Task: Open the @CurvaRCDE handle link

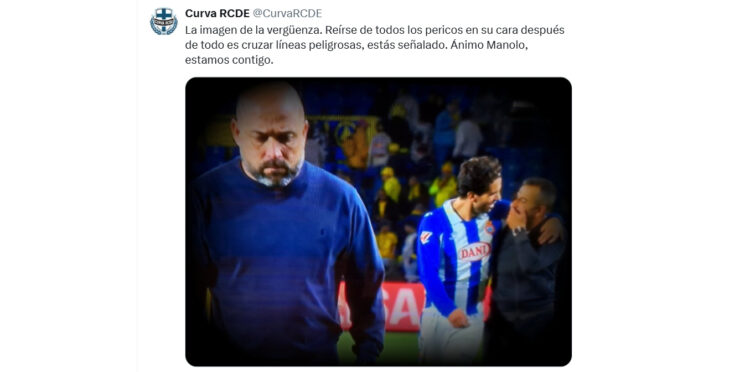Action: (287, 13)
